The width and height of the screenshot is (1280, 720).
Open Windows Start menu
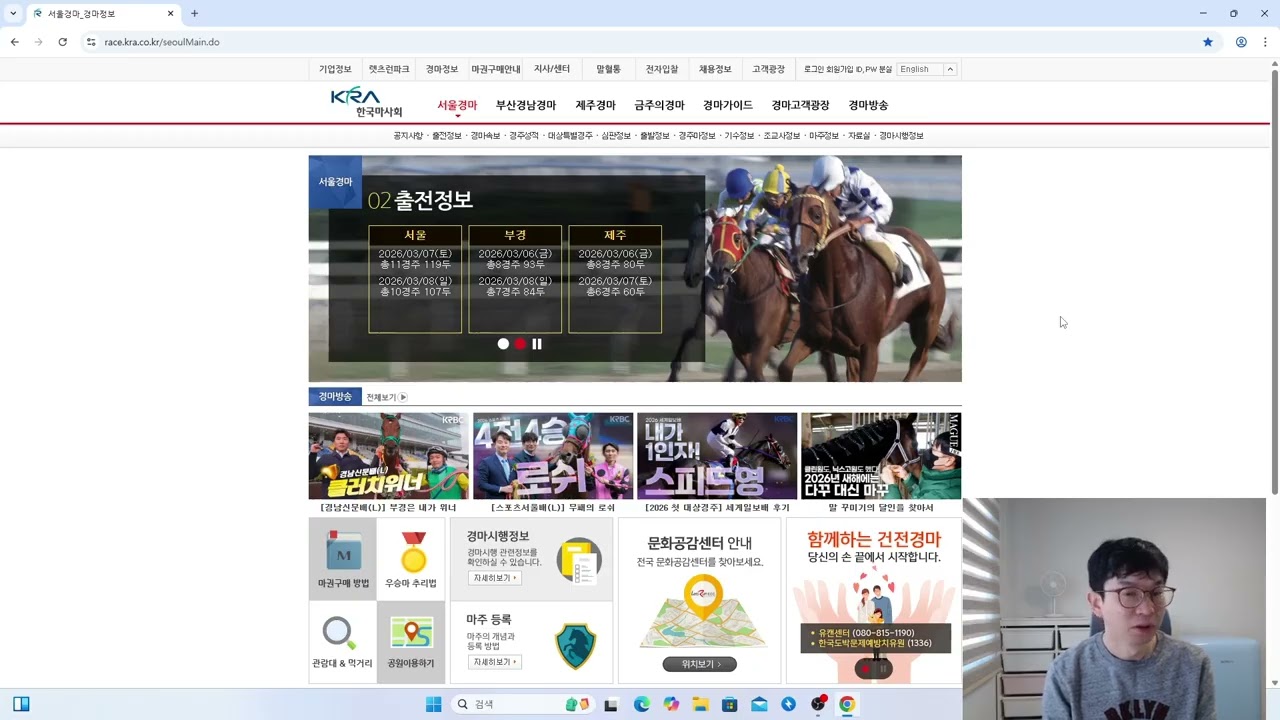433,704
